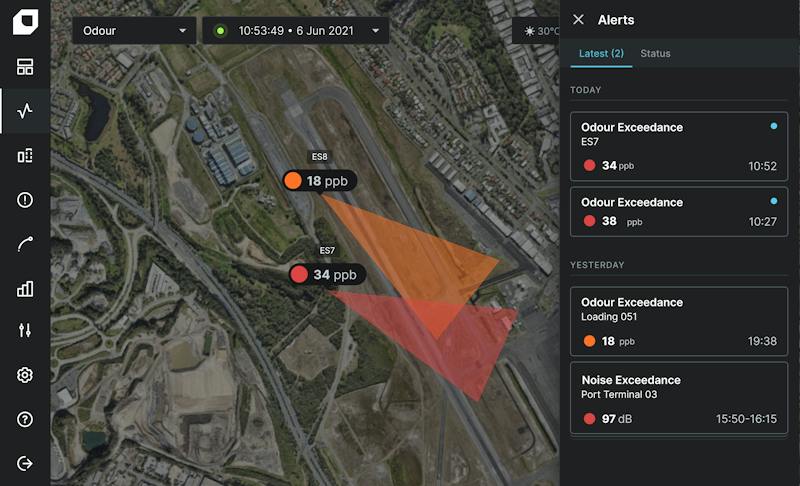Image resolution: width=800 pixels, height=486 pixels.
Task: Open the trajectory curve icon
Action: pyautogui.click(x=25, y=244)
